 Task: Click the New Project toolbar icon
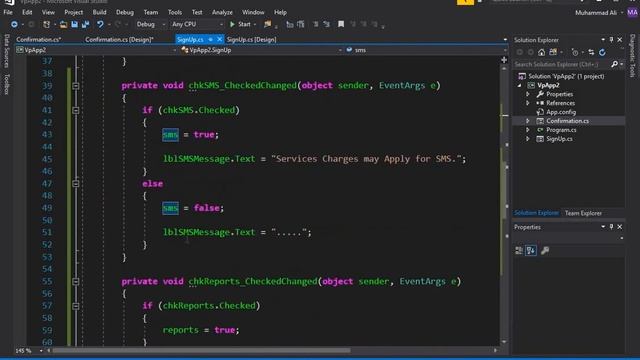[46, 24]
